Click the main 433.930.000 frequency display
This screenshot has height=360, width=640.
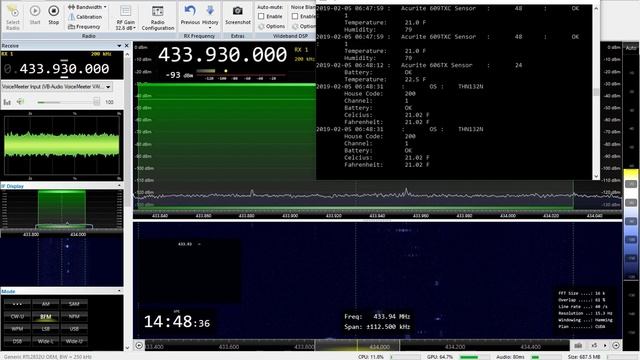(222, 55)
